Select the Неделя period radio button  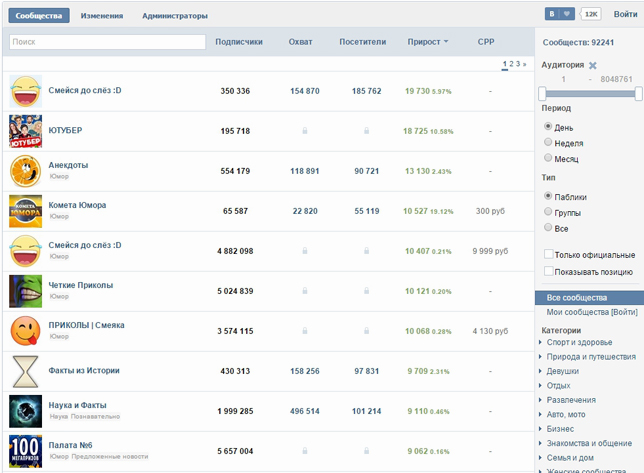(x=548, y=142)
